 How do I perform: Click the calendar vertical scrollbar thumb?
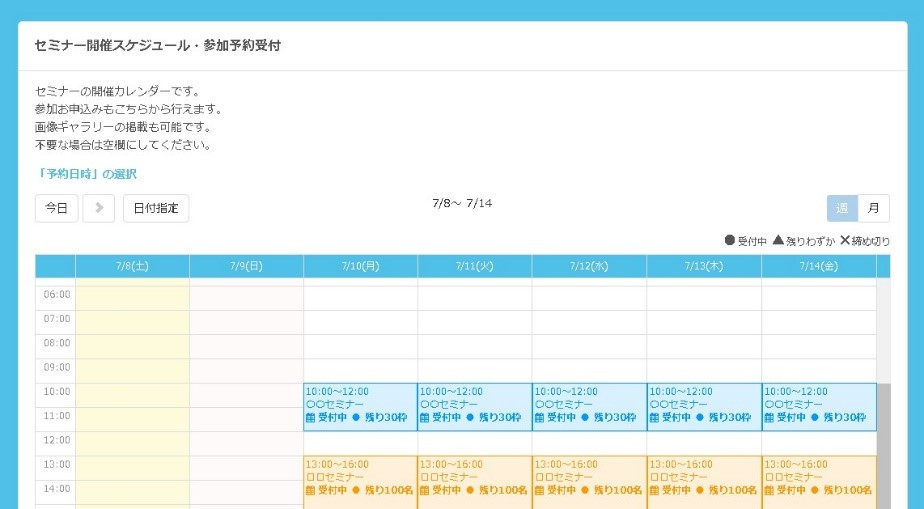tap(883, 445)
